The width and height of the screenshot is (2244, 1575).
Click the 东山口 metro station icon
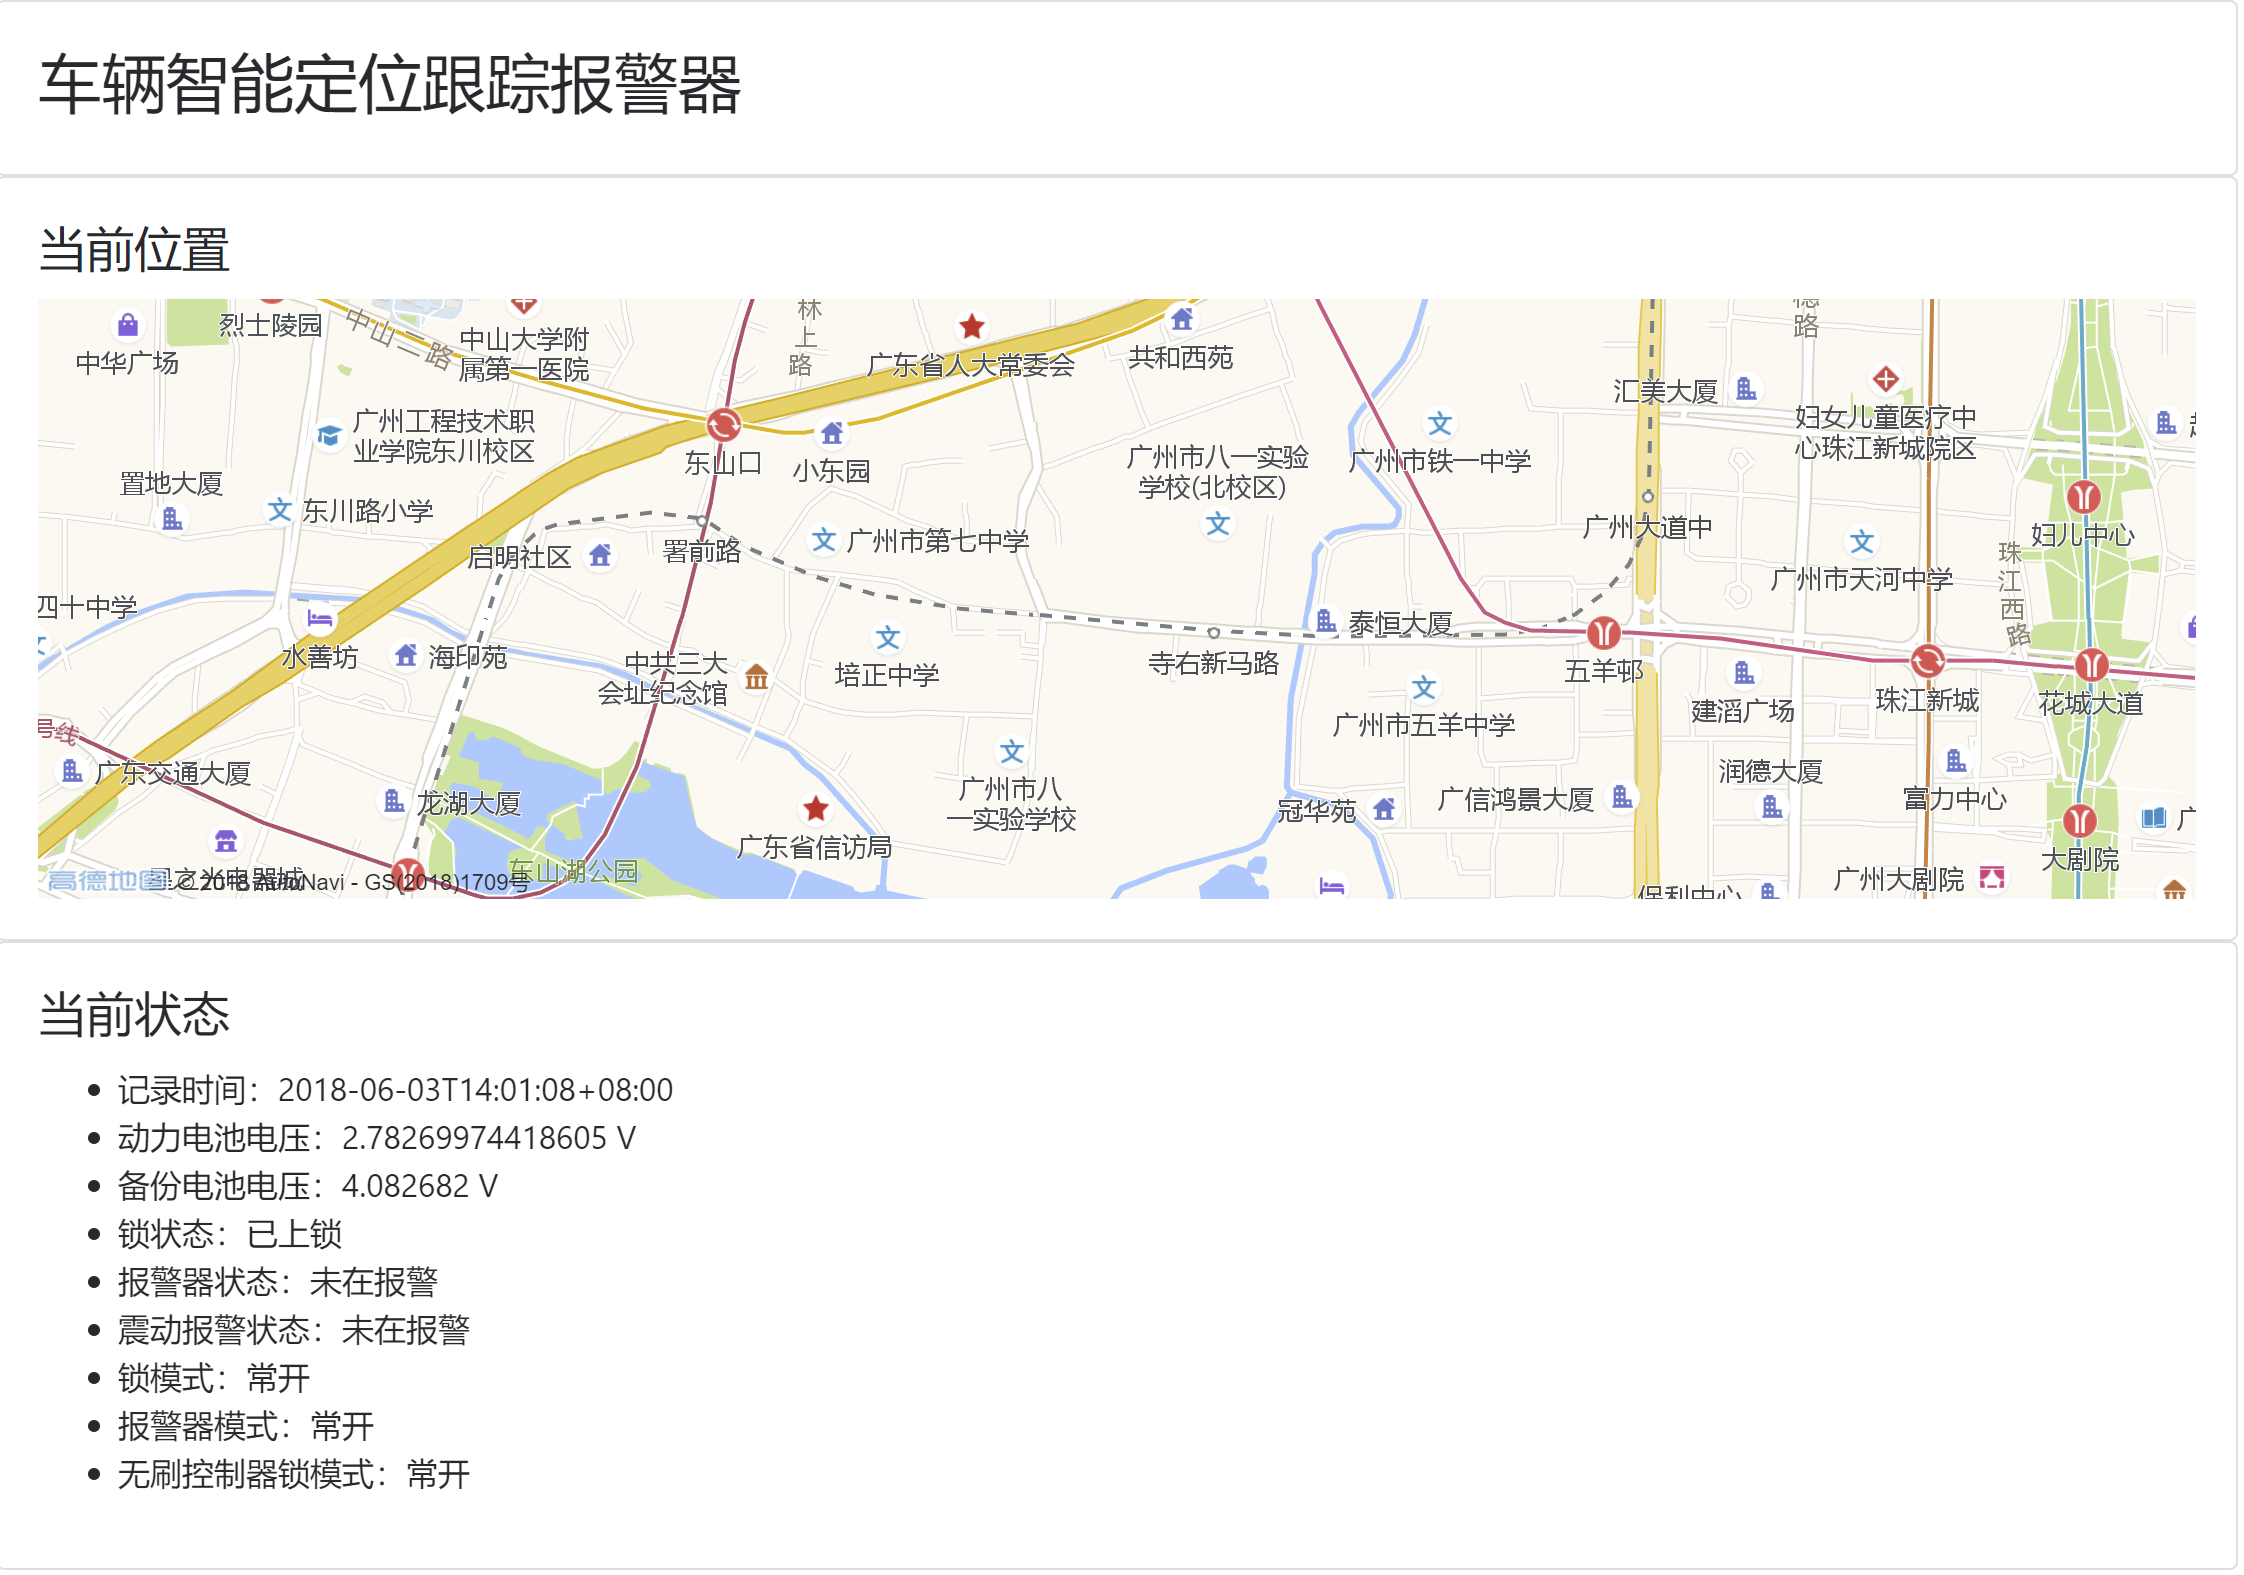(x=723, y=425)
